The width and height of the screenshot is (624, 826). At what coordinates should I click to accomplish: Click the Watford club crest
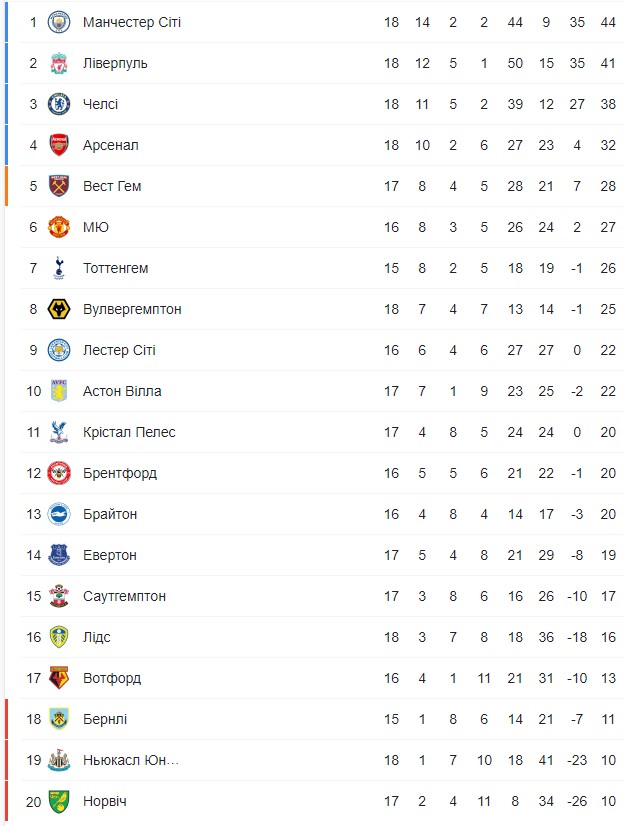pyautogui.click(x=58, y=678)
